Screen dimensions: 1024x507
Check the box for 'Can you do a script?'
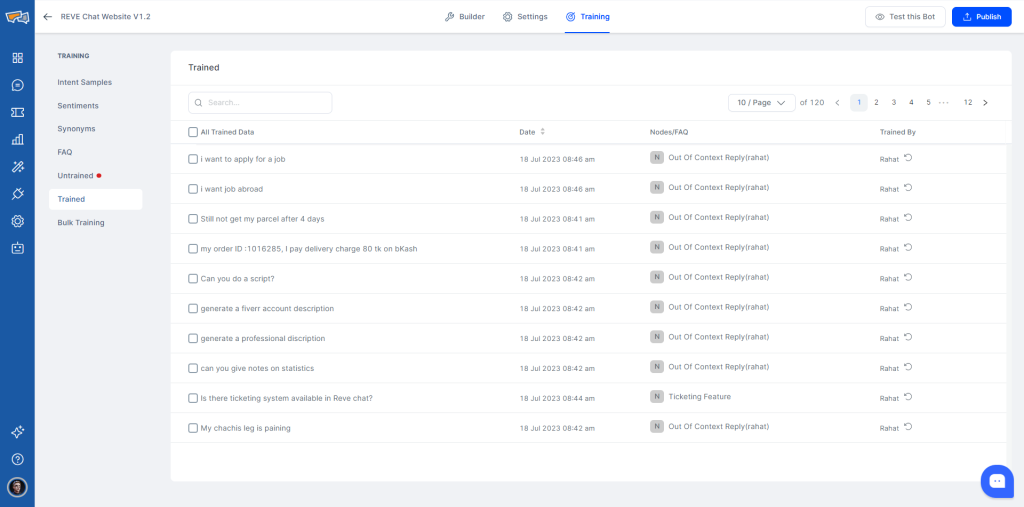pyautogui.click(x=193, y=278)
